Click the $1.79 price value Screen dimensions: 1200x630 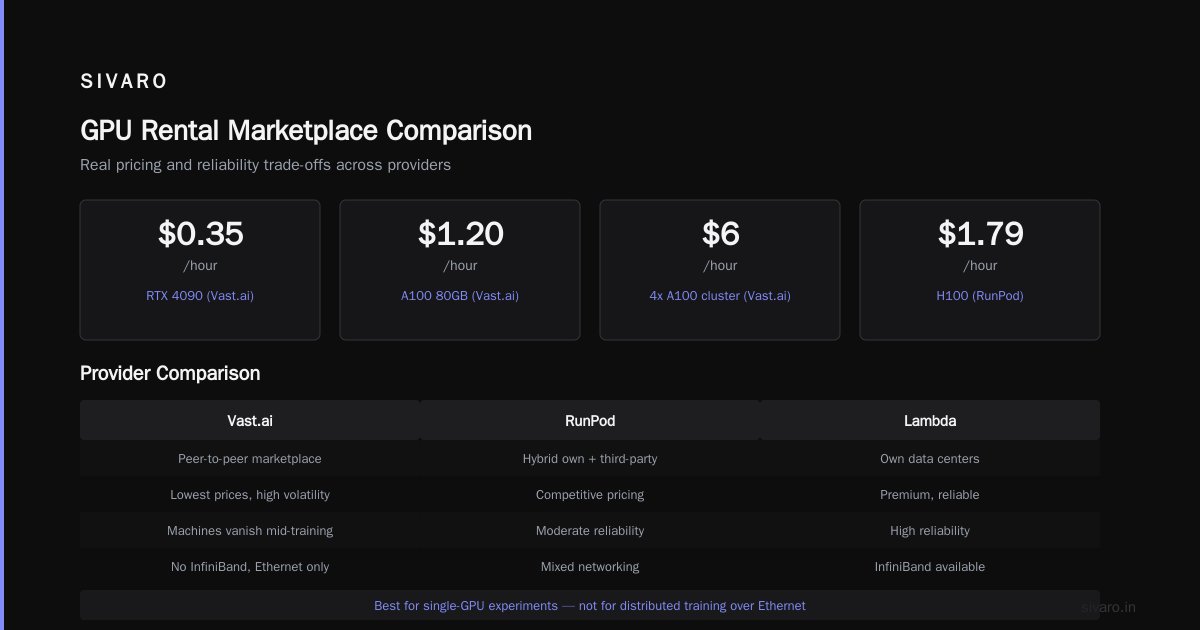pyautogui.click(x=980, y=234)
